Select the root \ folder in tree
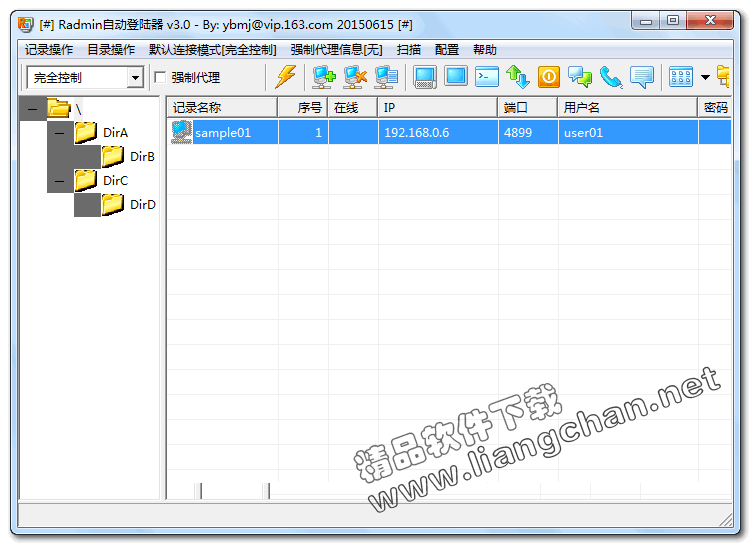Screen dimensions: 752x546 [65, 108]
